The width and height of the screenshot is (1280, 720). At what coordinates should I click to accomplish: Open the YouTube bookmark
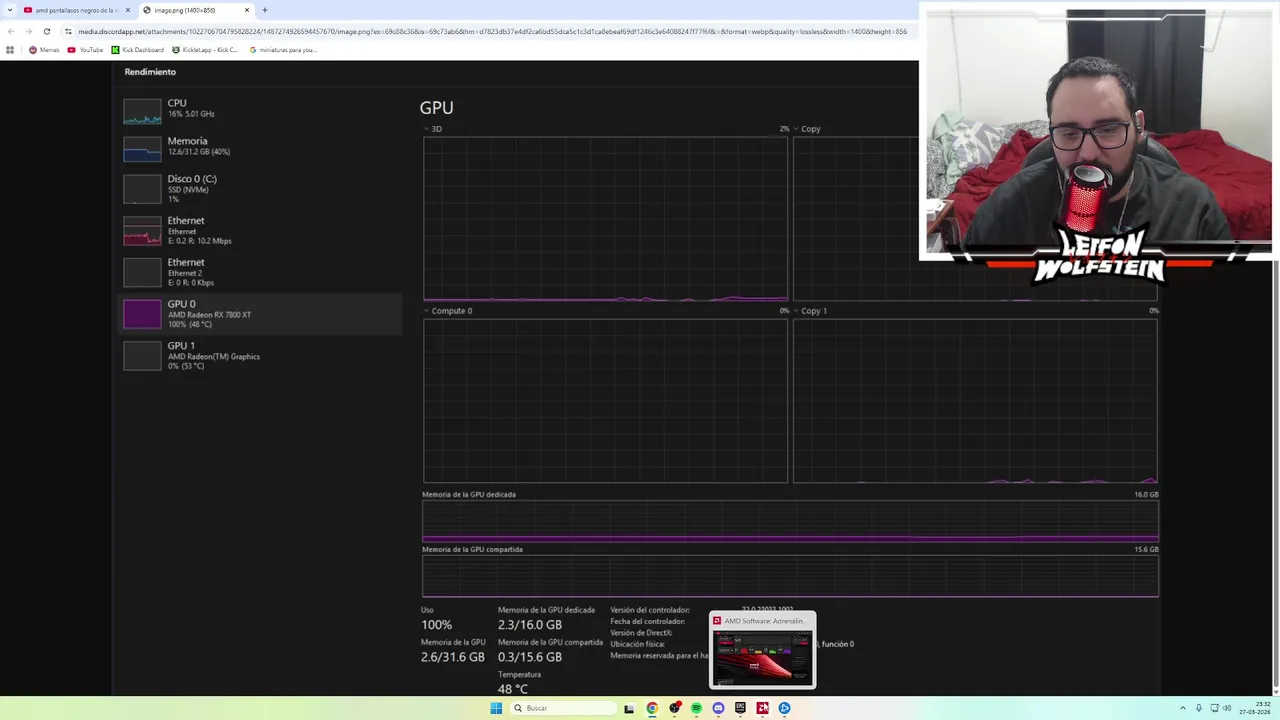(86, 50)
